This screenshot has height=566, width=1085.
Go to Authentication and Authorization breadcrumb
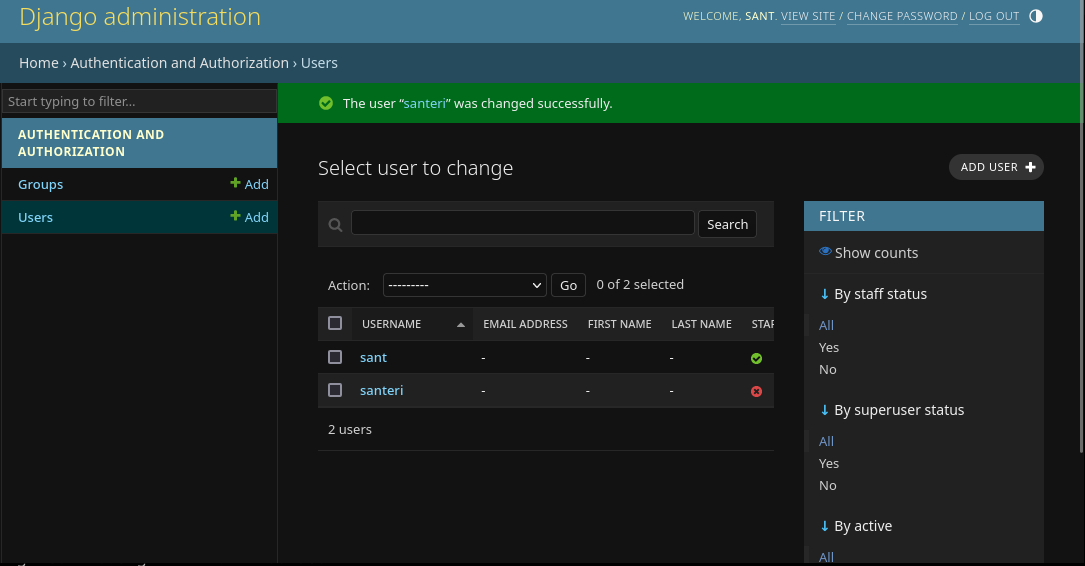179,63
